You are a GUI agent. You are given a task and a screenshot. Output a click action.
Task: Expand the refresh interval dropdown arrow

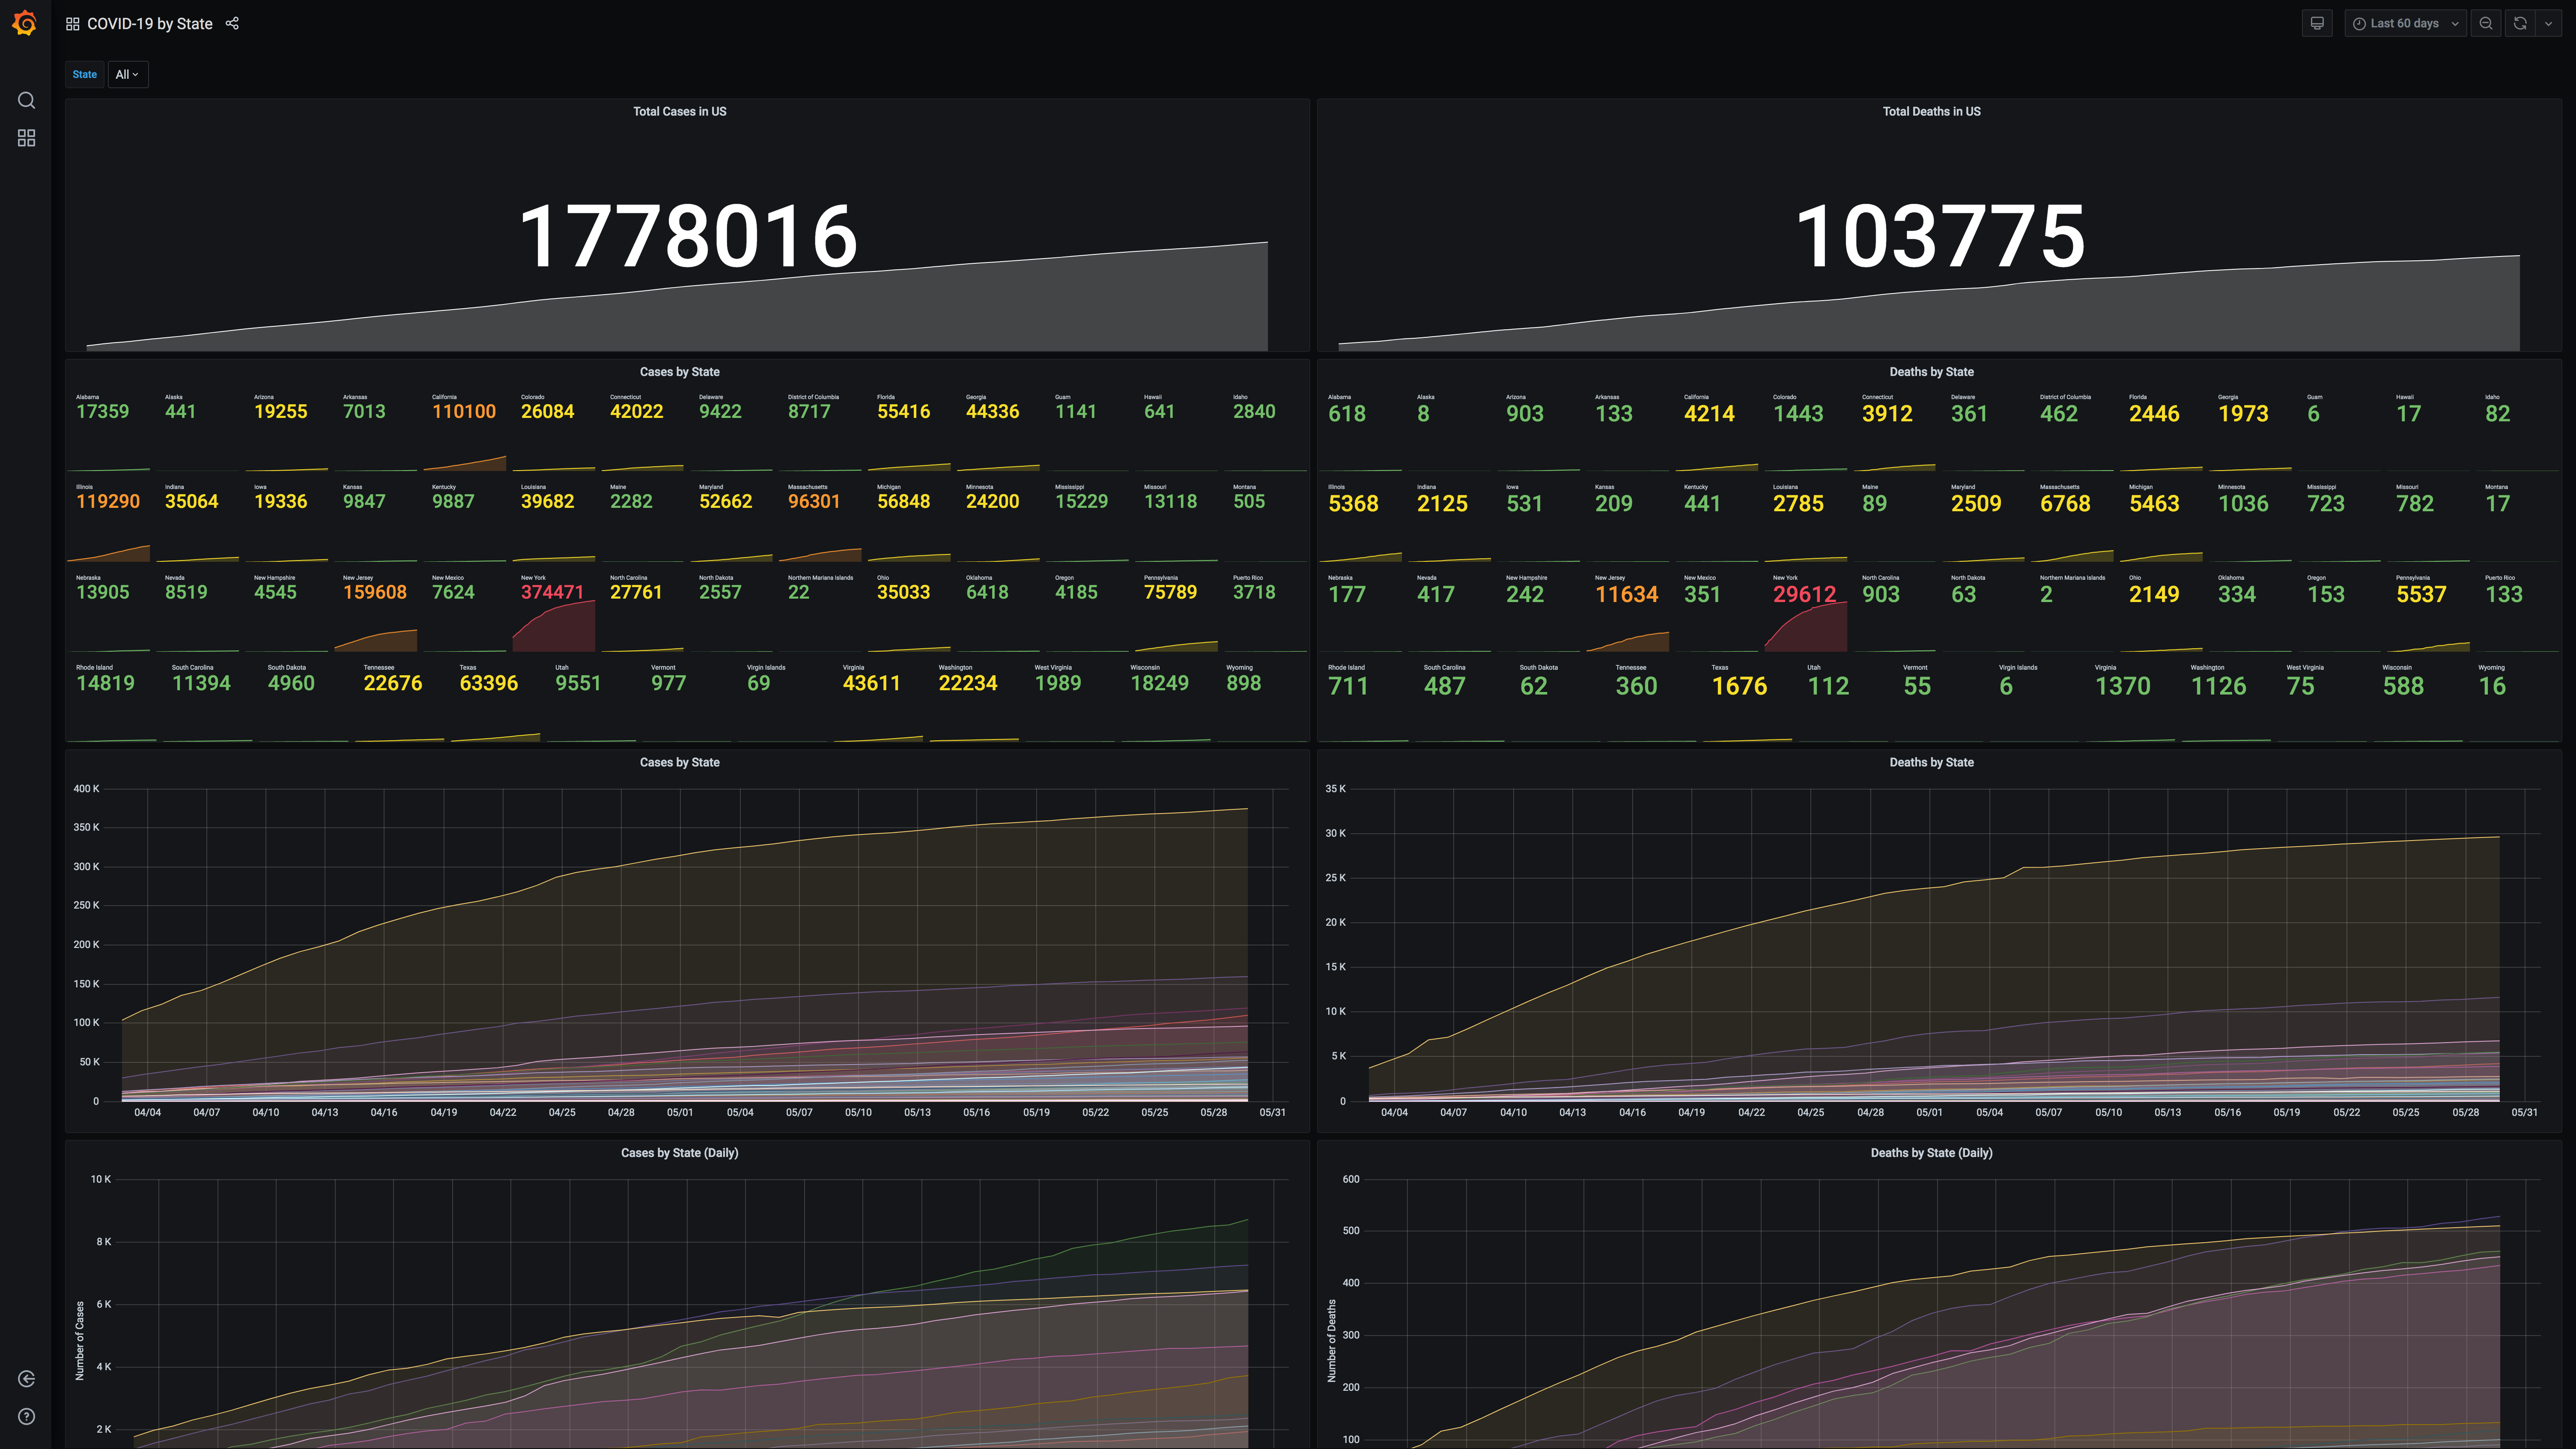pyautogui.click(x=2548, y=23)
